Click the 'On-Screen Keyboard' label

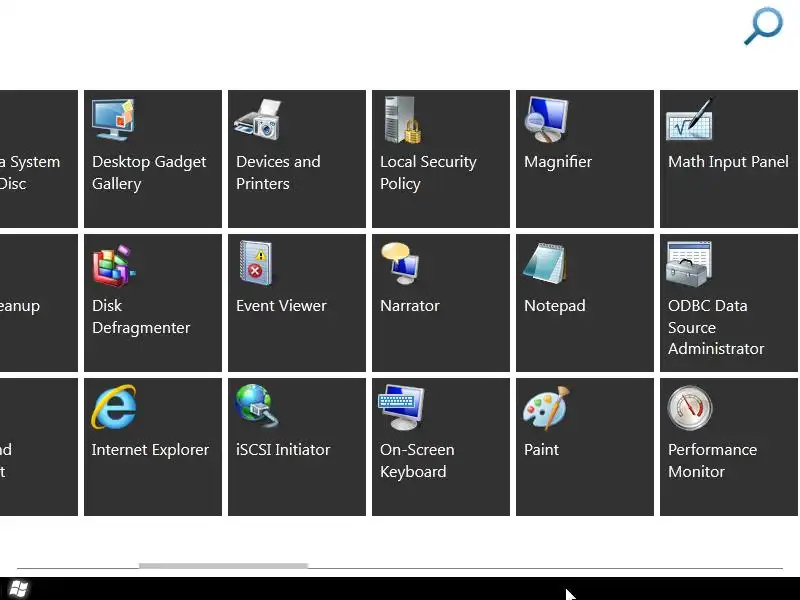417,460
